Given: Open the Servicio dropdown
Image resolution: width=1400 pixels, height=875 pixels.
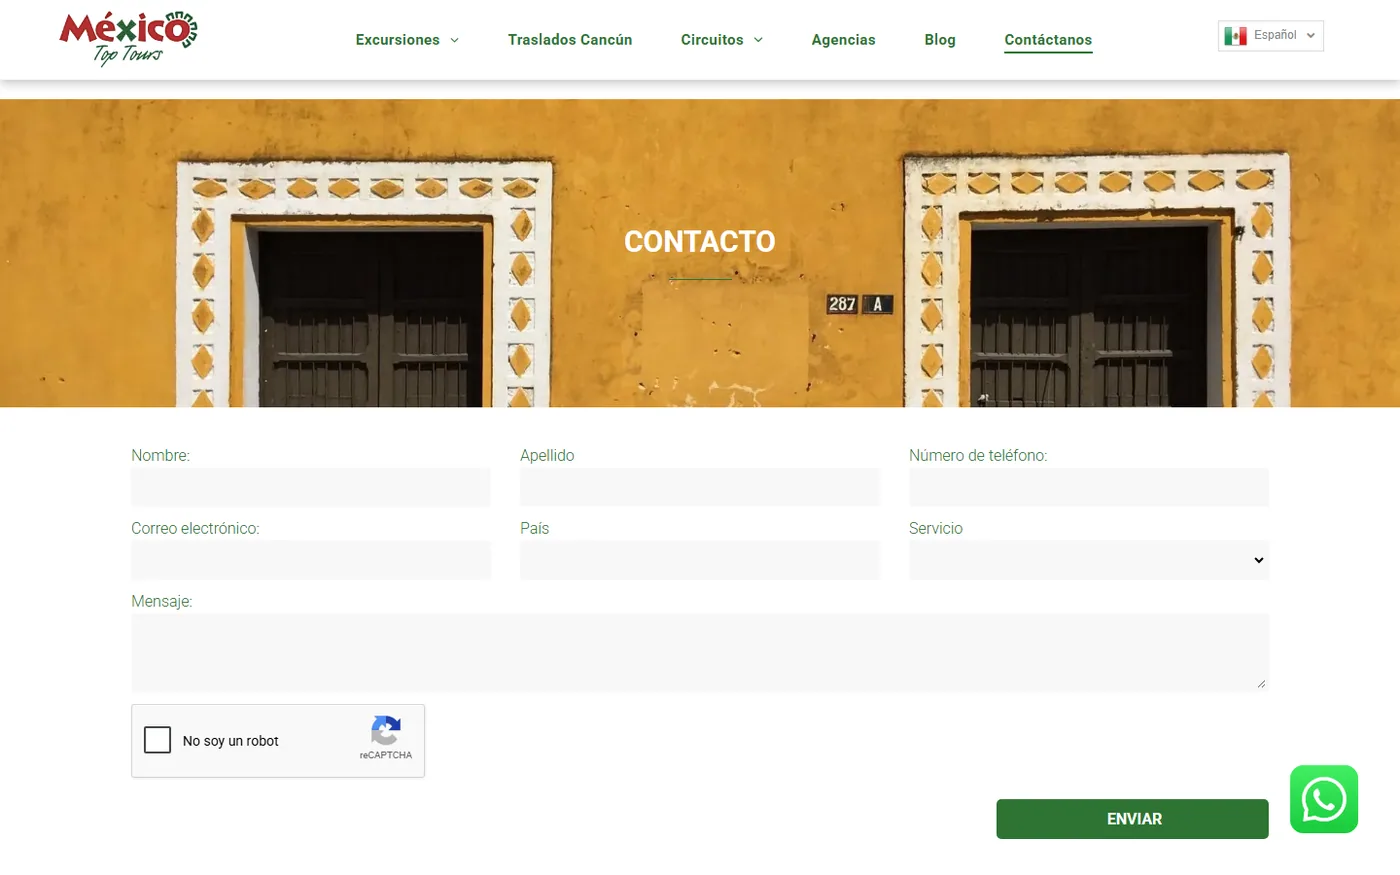Looking at the screenshot, I should pyautogui.click(x=1089, y=560).
